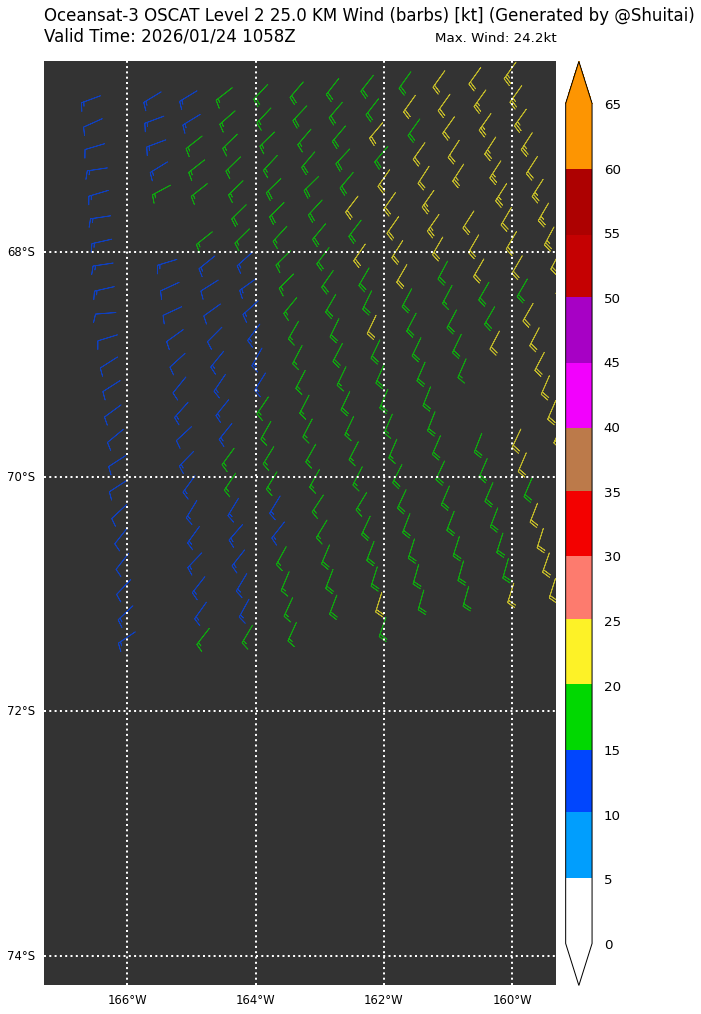The height and width of the screenshot is (1014, 701).
Task: Click the green 15–20 kt colorbar segment
Action: [578, 717]
